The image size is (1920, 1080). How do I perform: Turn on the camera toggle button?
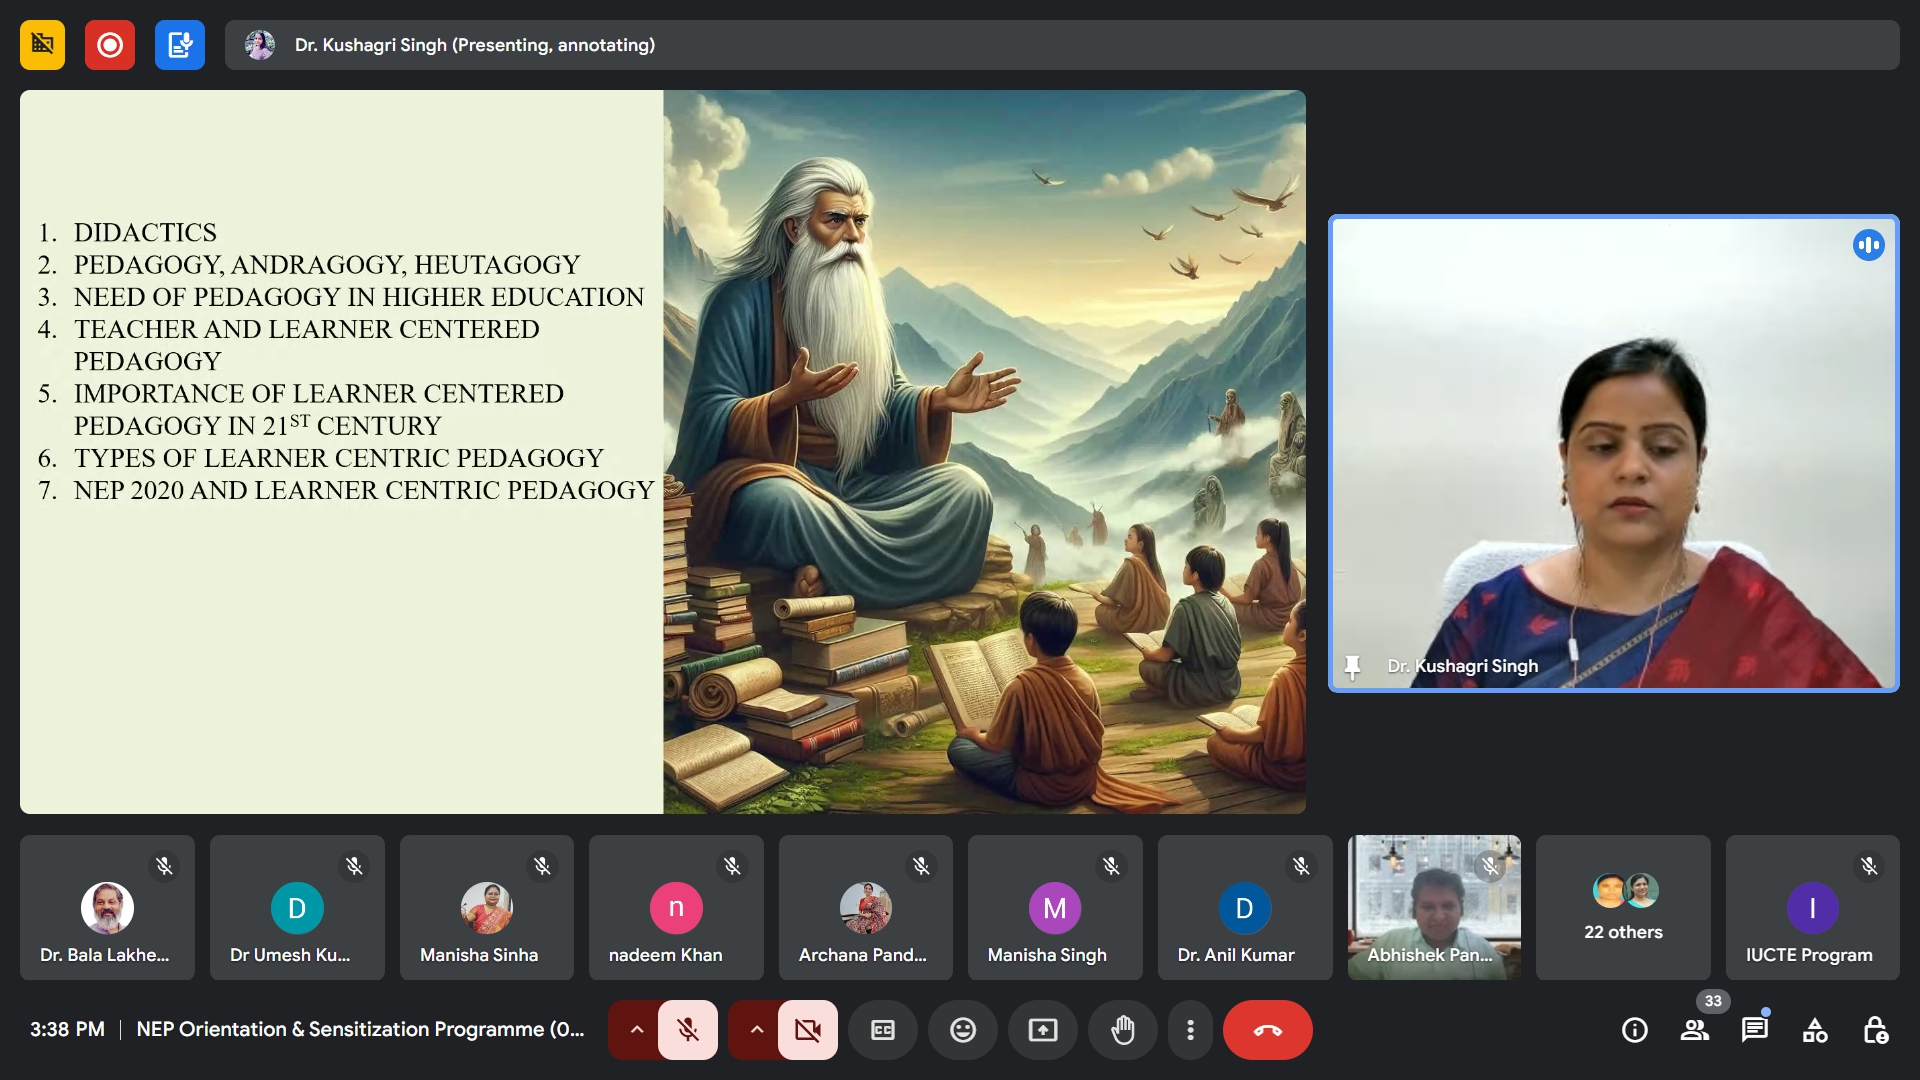808,1030
